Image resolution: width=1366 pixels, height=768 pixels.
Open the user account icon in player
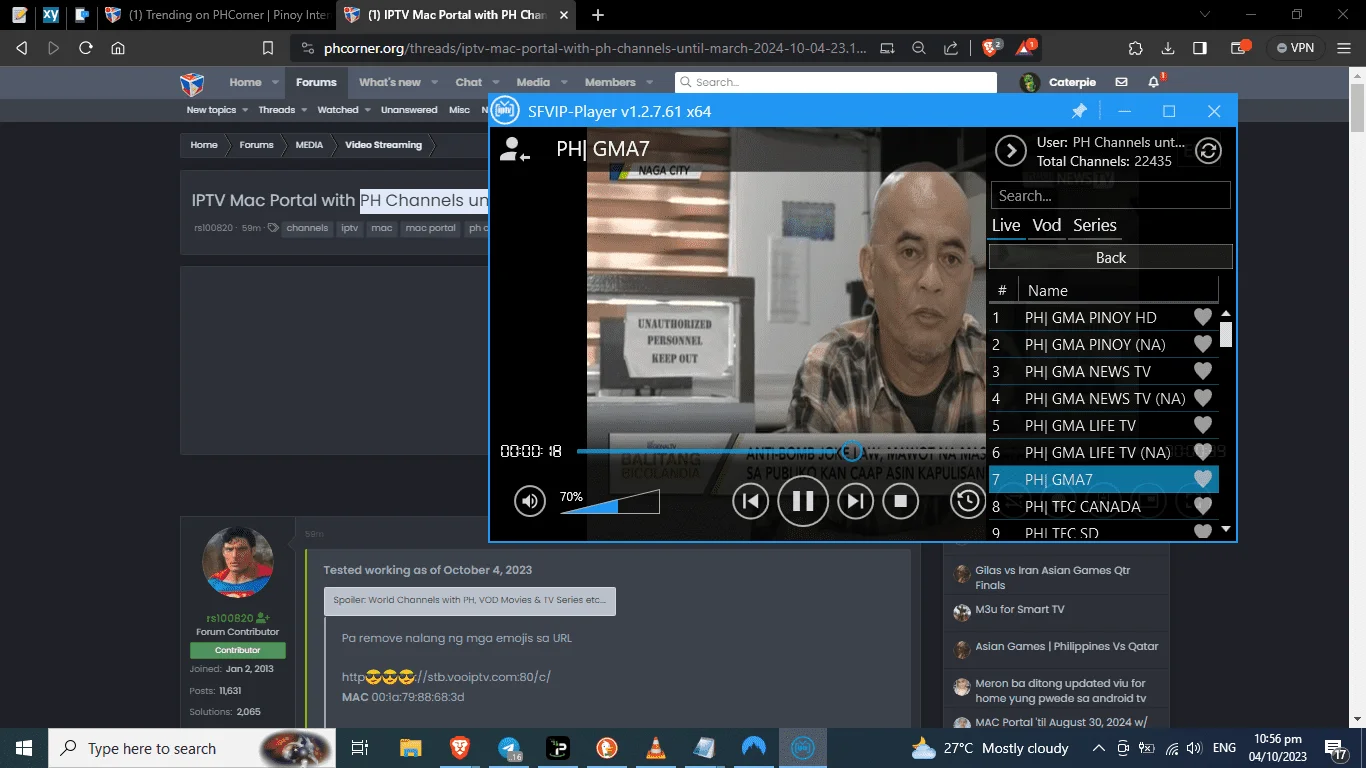(x=515, y=150)
